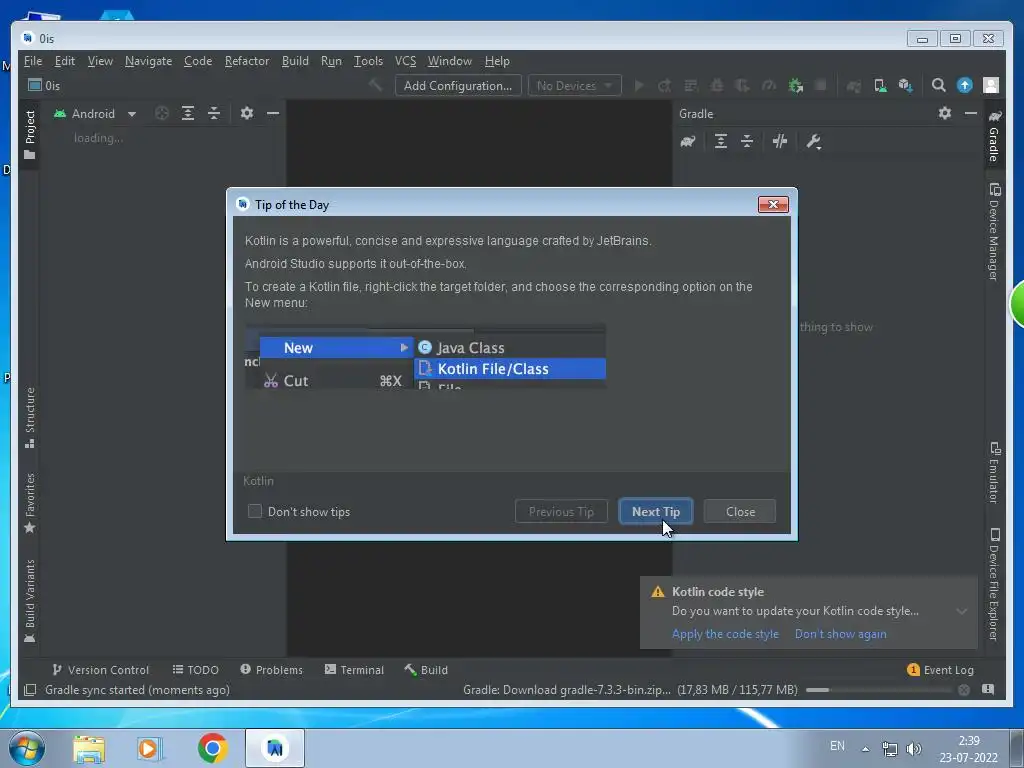
Task: Click the Next Tip button
Action: pyautogui.click(x=656, y=511)
